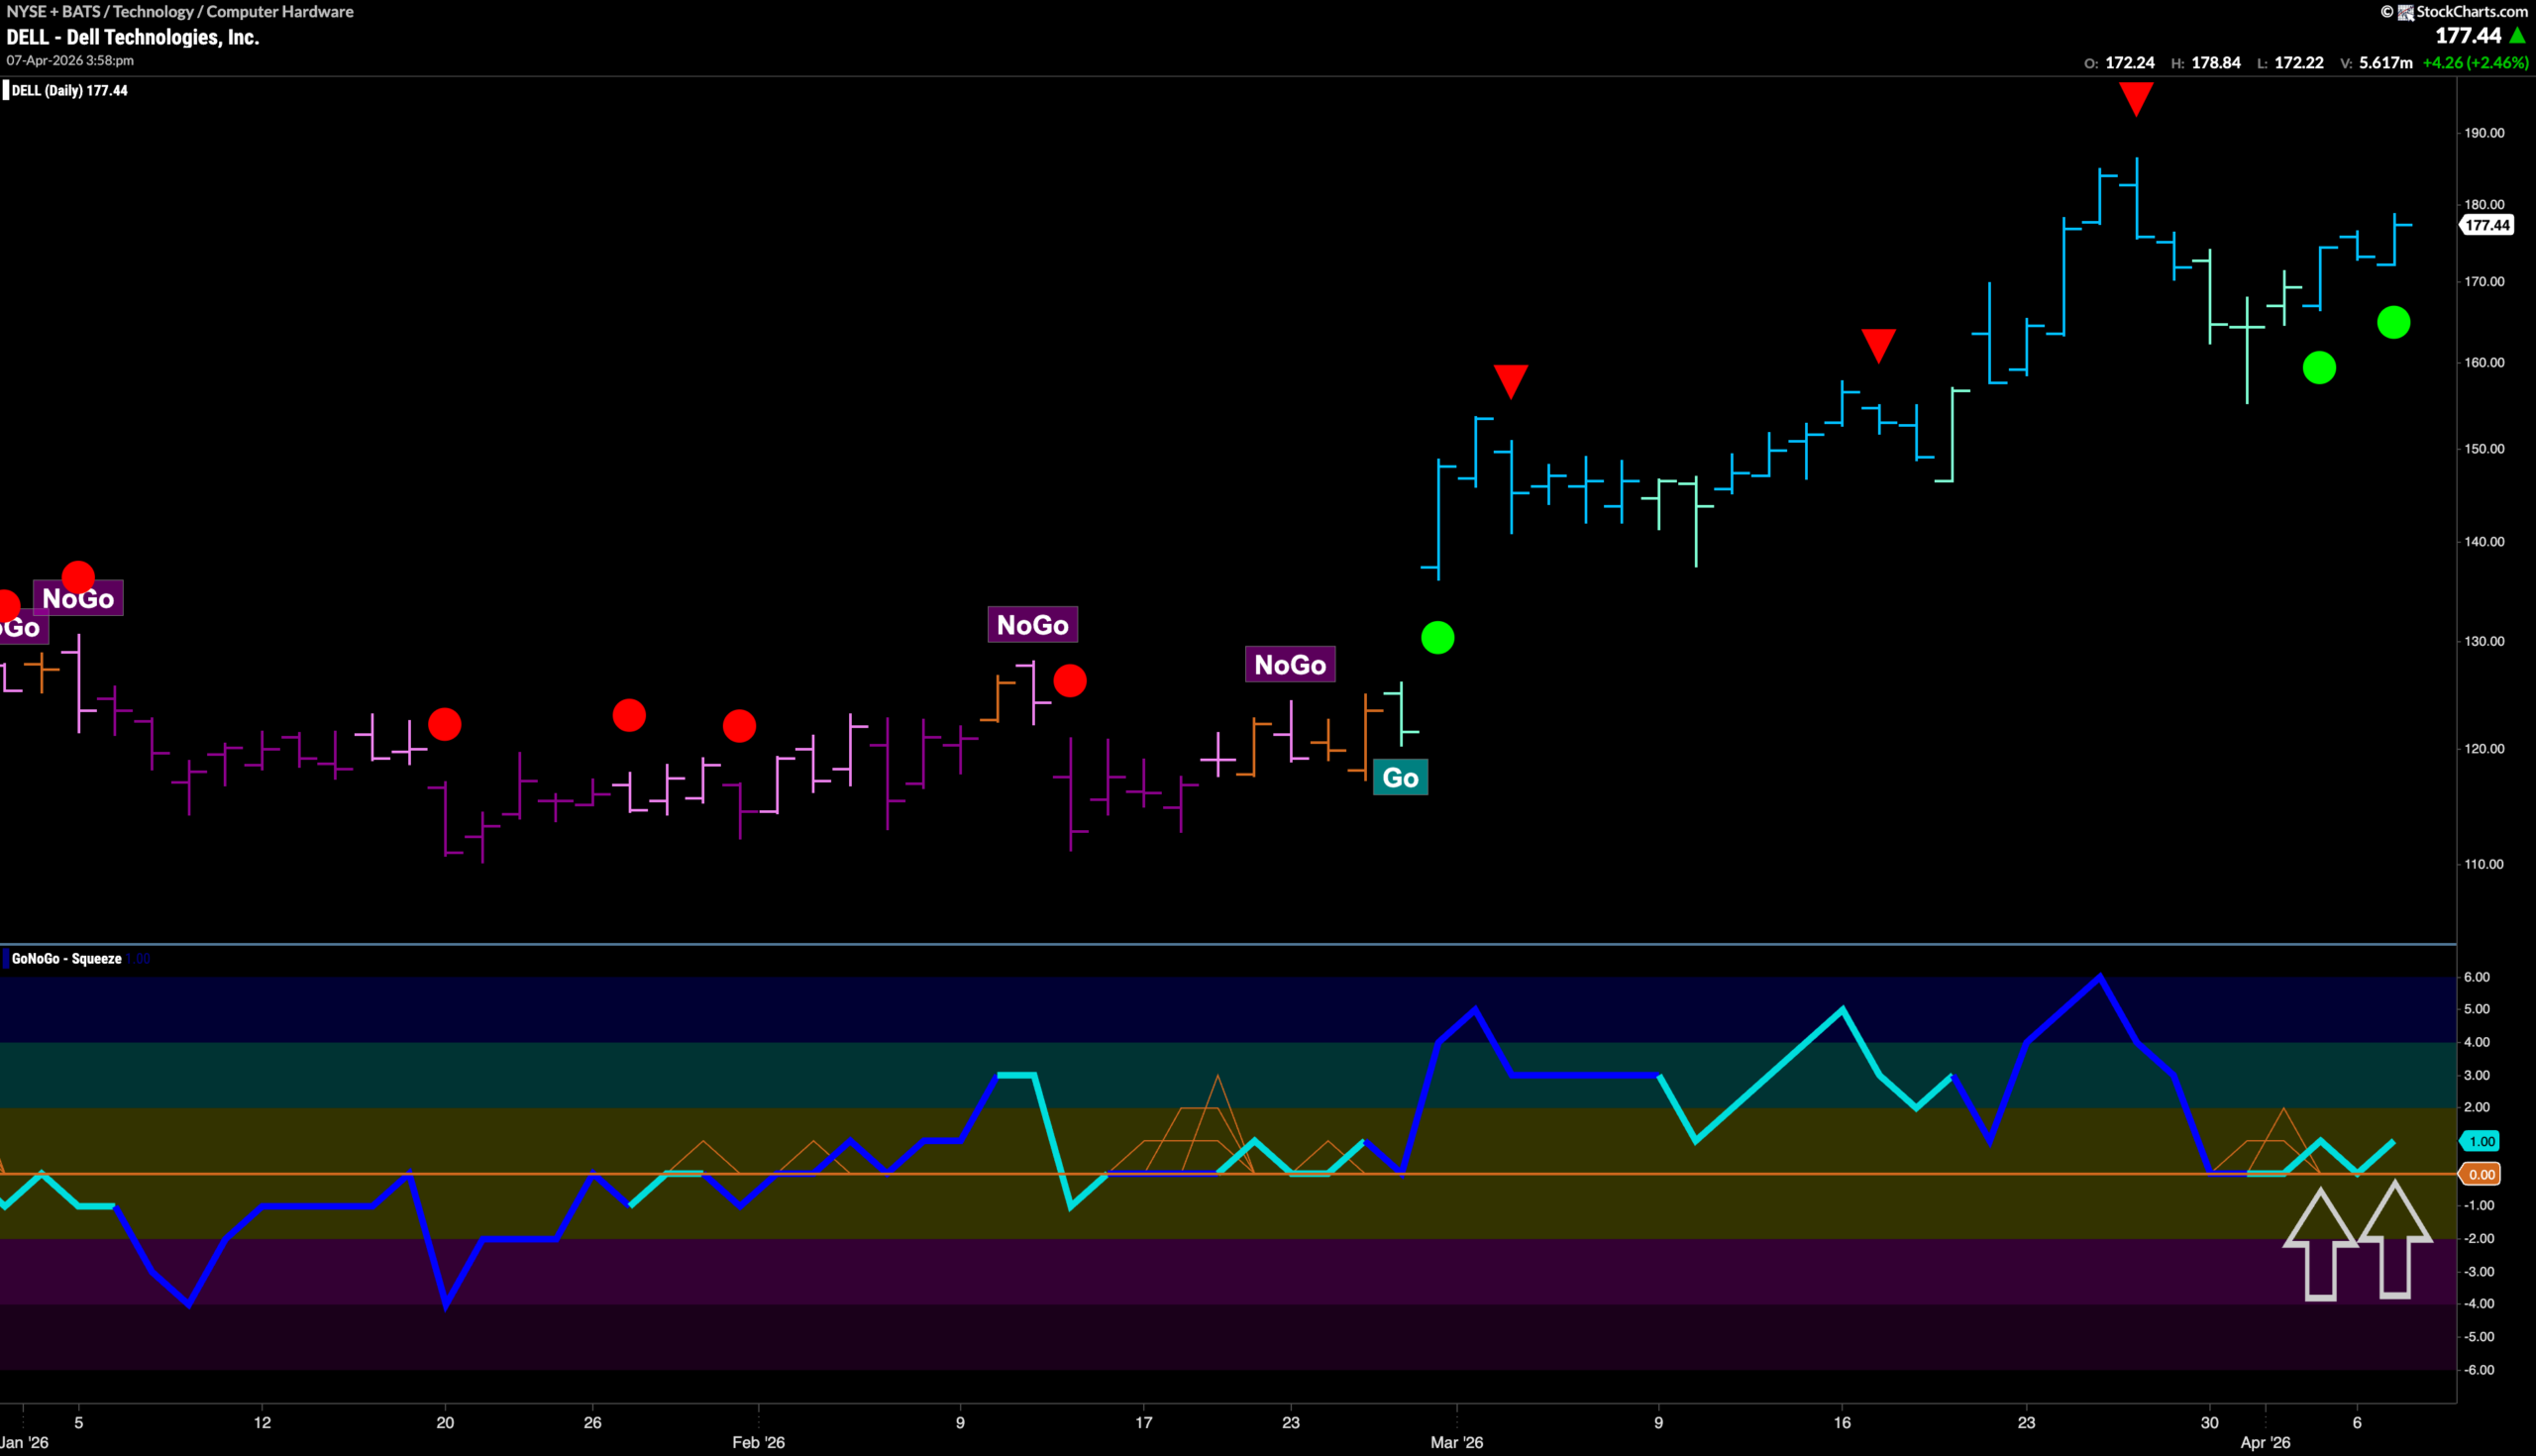Click the 150.00 price axis label

point(2484,448)
